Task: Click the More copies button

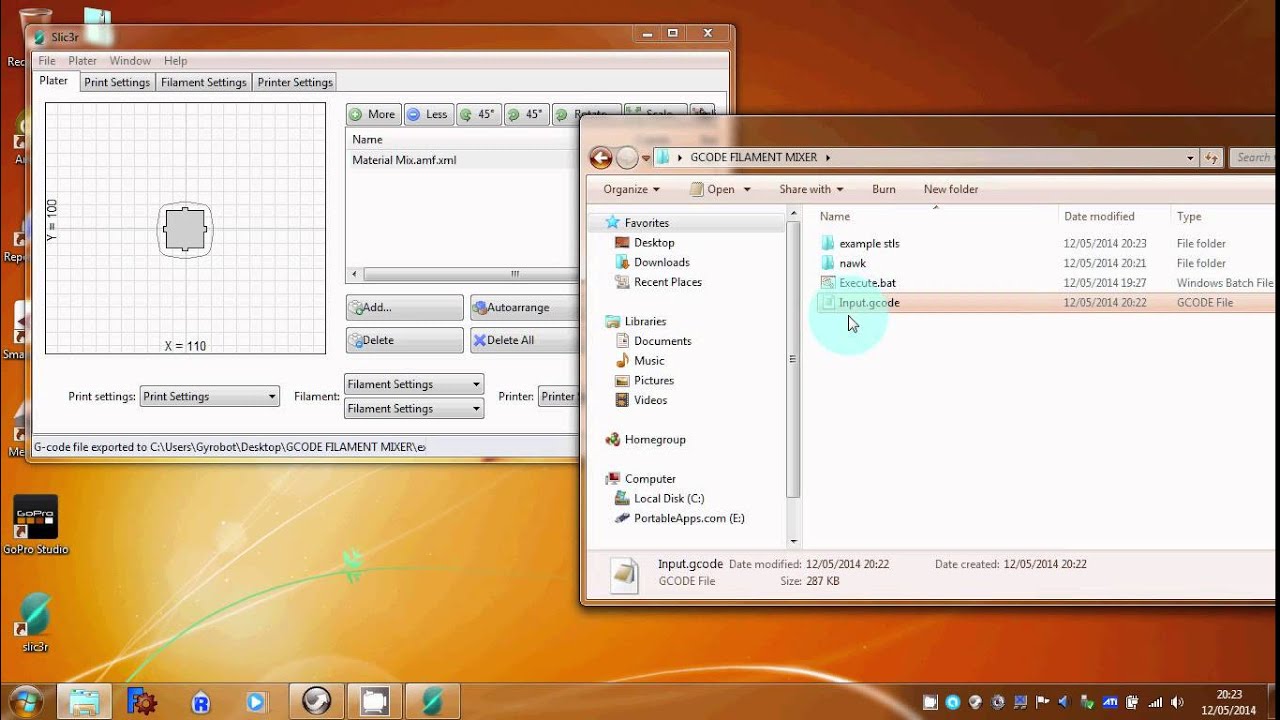Action: pos(373,115)
